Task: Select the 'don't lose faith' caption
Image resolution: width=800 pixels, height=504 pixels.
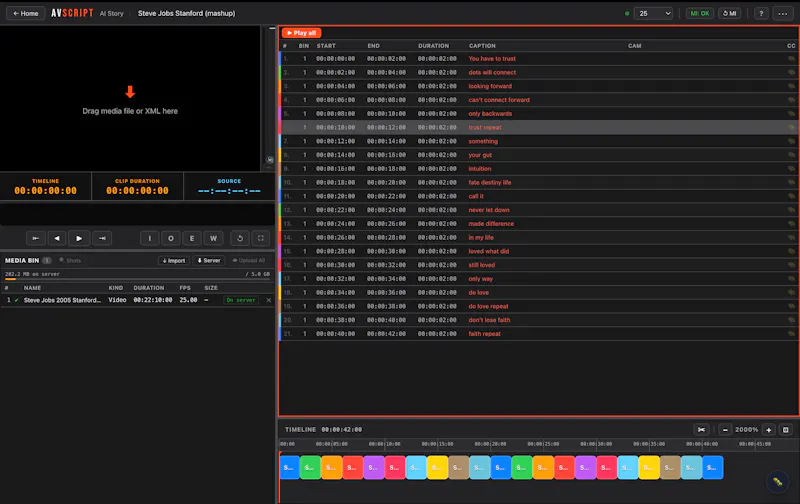Action: click(489, 320)
